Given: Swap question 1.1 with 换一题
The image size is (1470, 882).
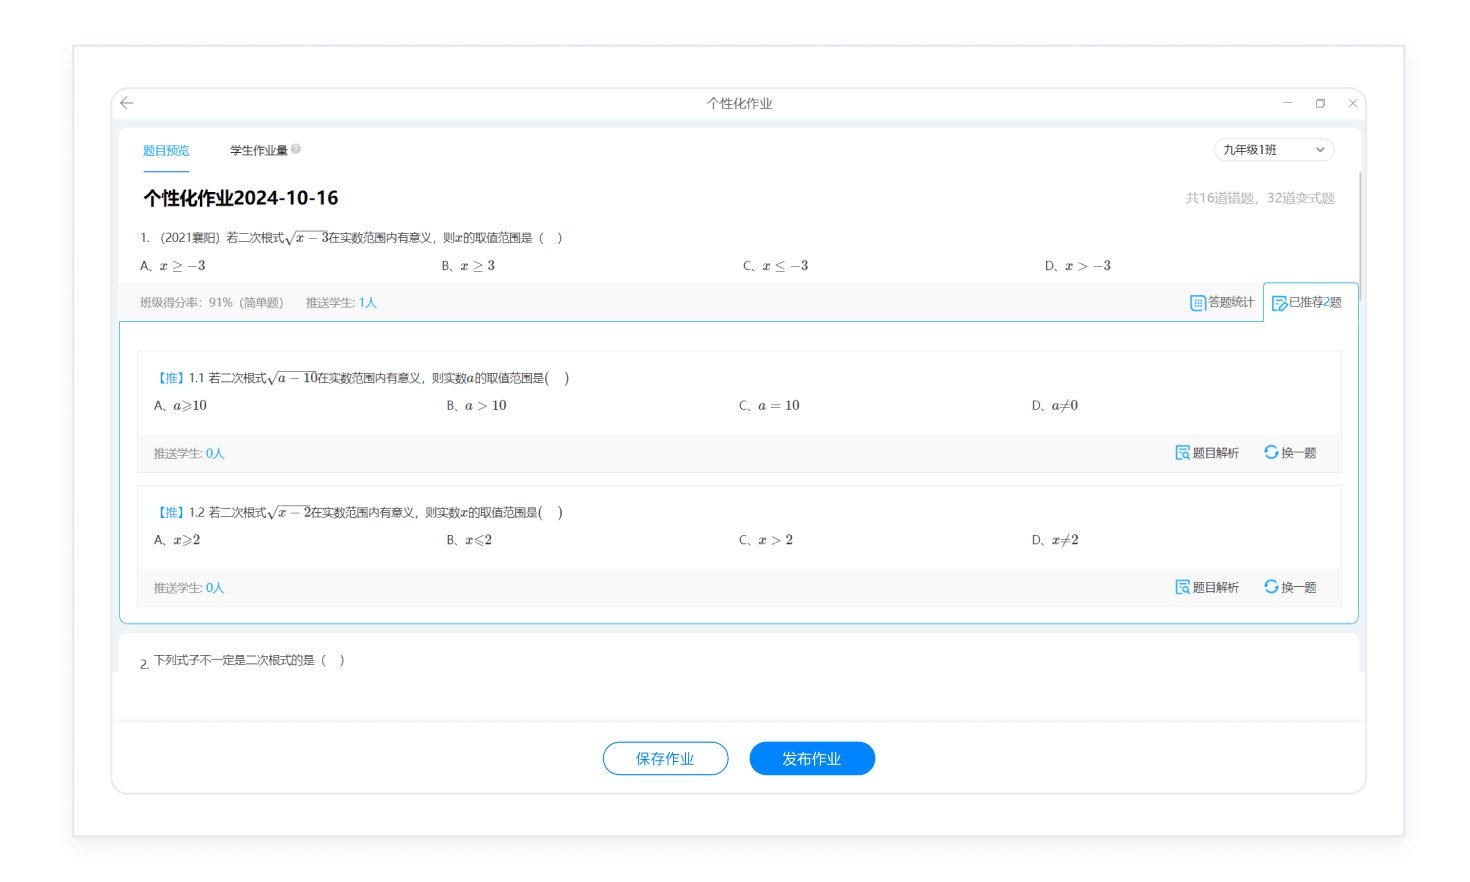Looking at the screenshot, I should pos(1290,453).
